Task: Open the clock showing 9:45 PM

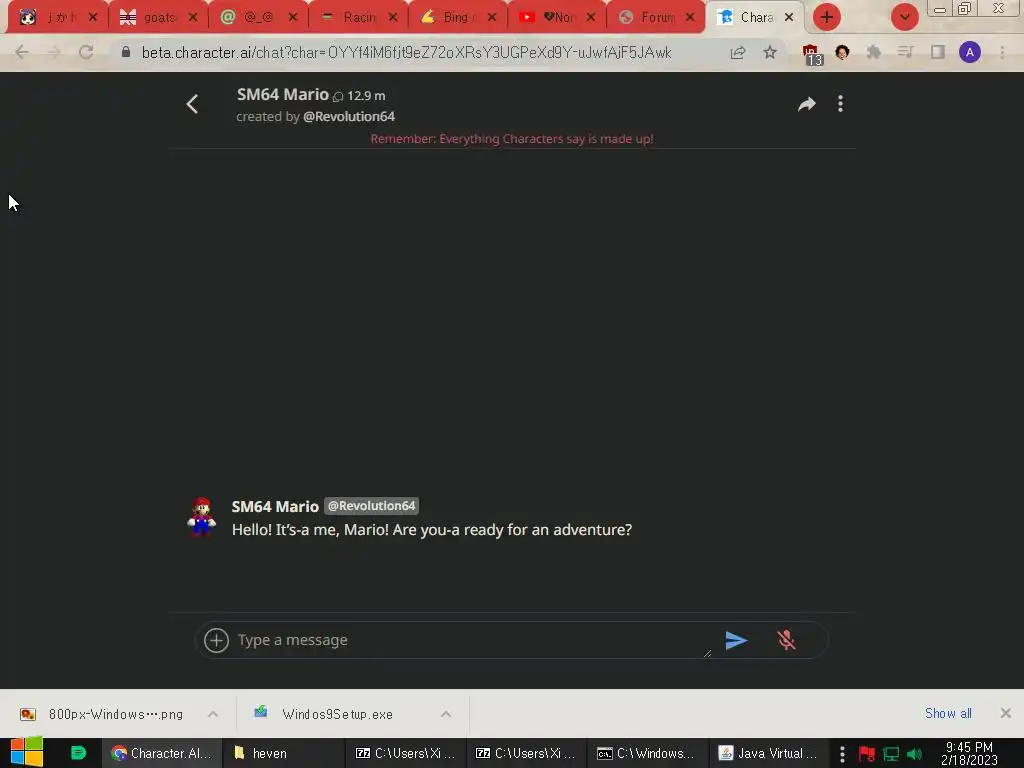Action: tap(969, 753)
